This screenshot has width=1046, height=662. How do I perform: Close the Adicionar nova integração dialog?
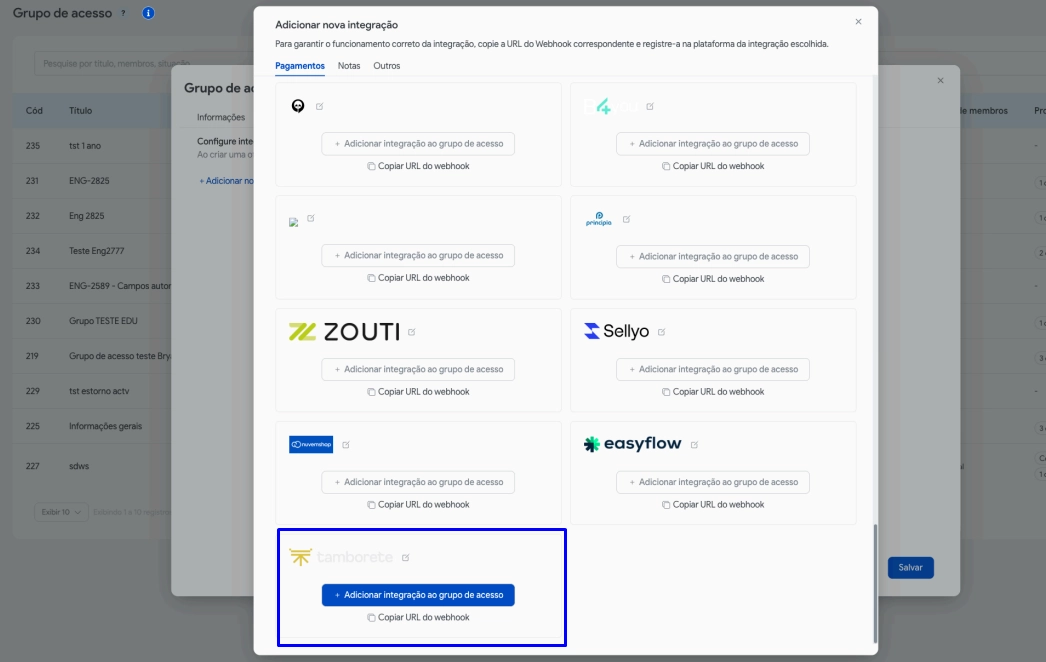[x=858, y=21]
